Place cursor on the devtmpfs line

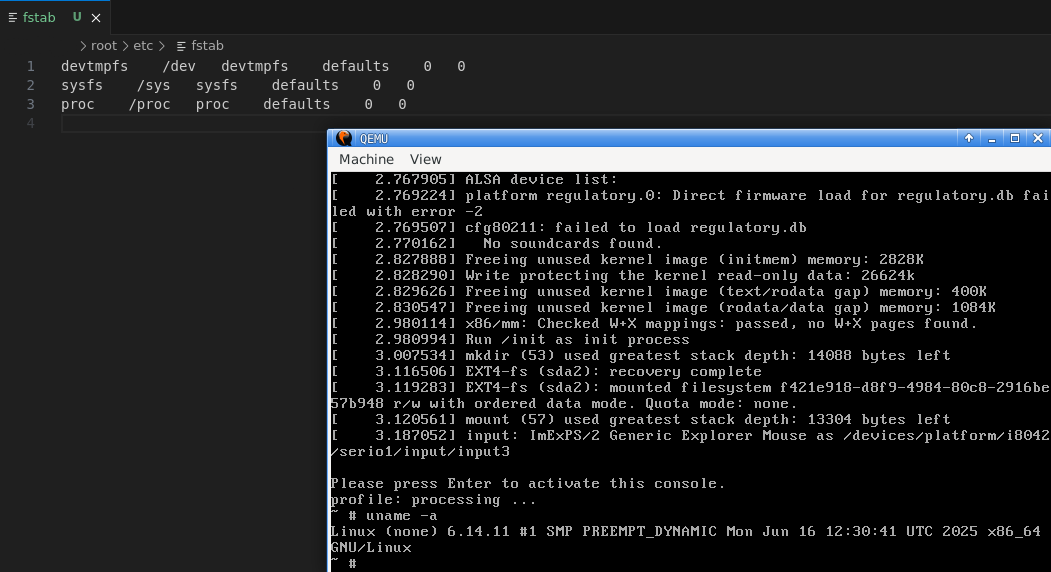263,66
